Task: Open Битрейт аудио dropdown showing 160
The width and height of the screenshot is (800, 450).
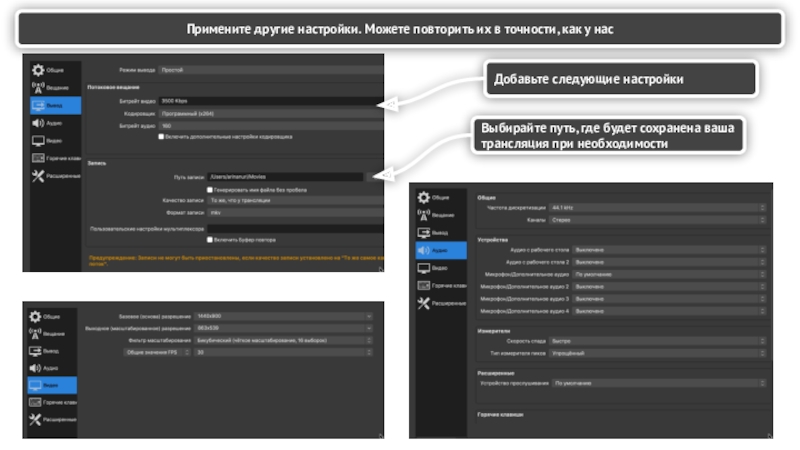Action: tap(271, 126)
